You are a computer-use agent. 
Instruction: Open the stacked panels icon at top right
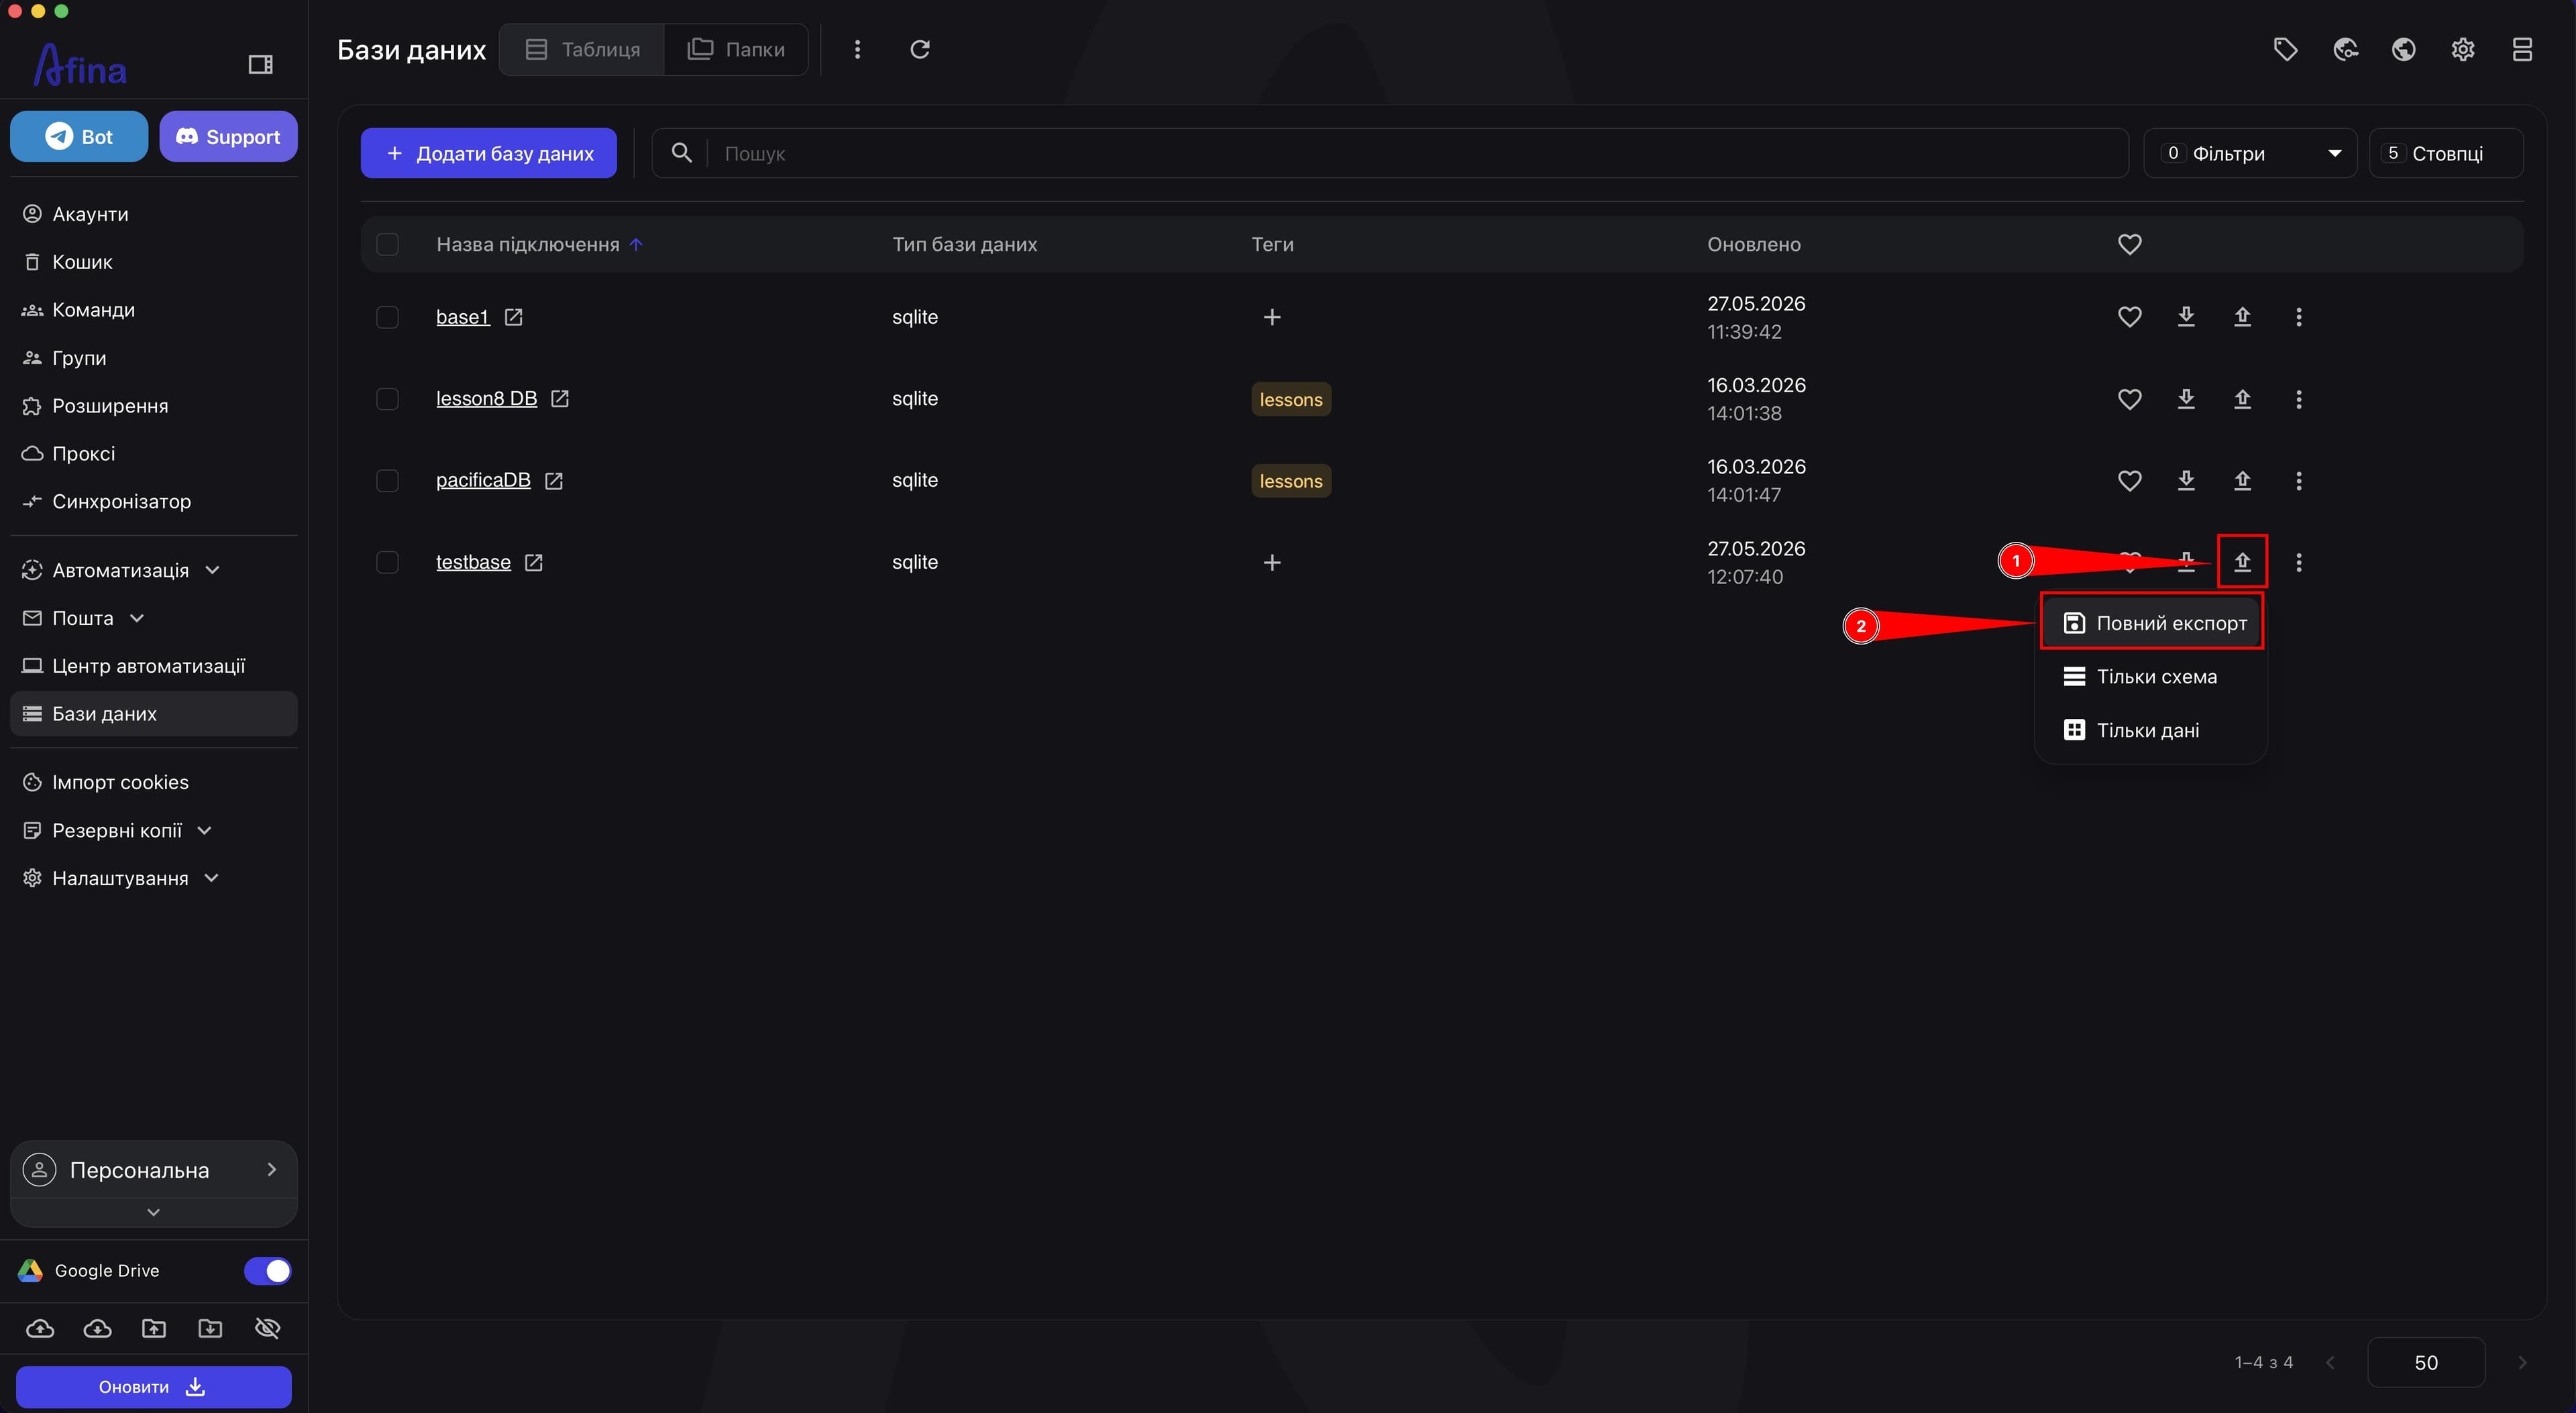pyautogui.click(x=2522, y=50)
